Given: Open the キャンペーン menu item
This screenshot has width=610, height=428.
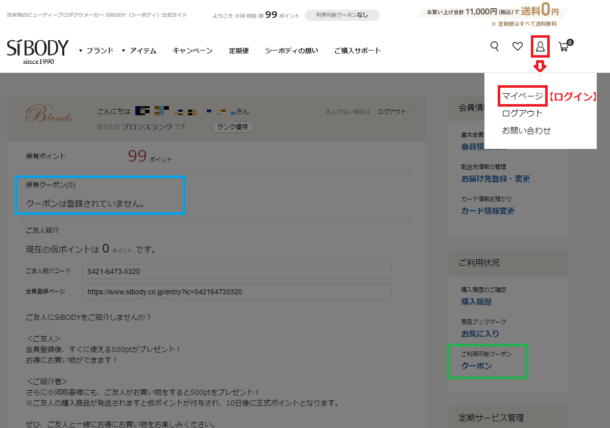Looking at the screenshot, I should point(193,51).
